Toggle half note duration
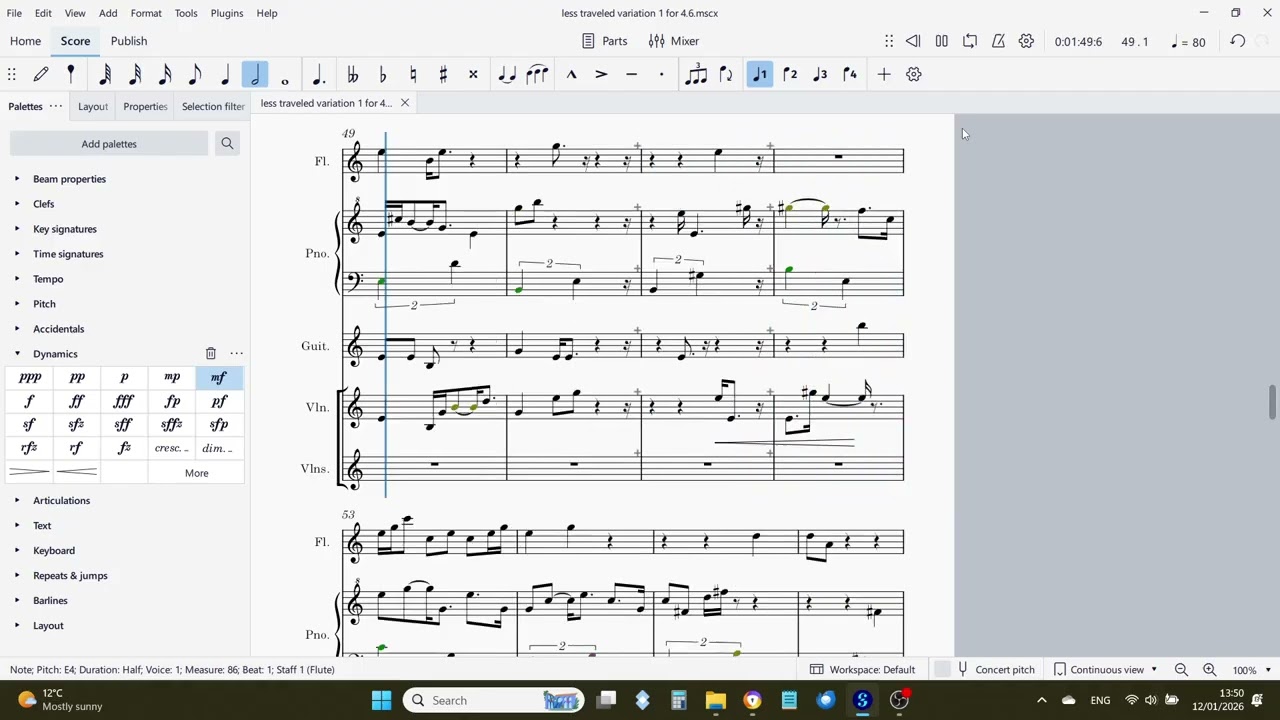 255,74
